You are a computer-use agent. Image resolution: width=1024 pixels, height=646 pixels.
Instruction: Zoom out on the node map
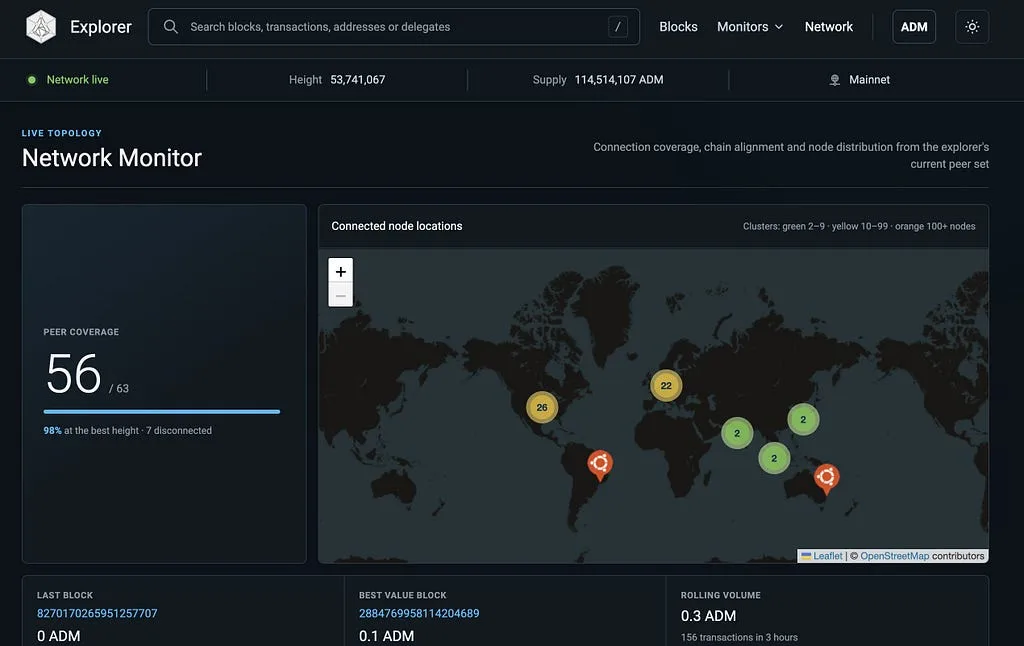[x=340, y=295]
